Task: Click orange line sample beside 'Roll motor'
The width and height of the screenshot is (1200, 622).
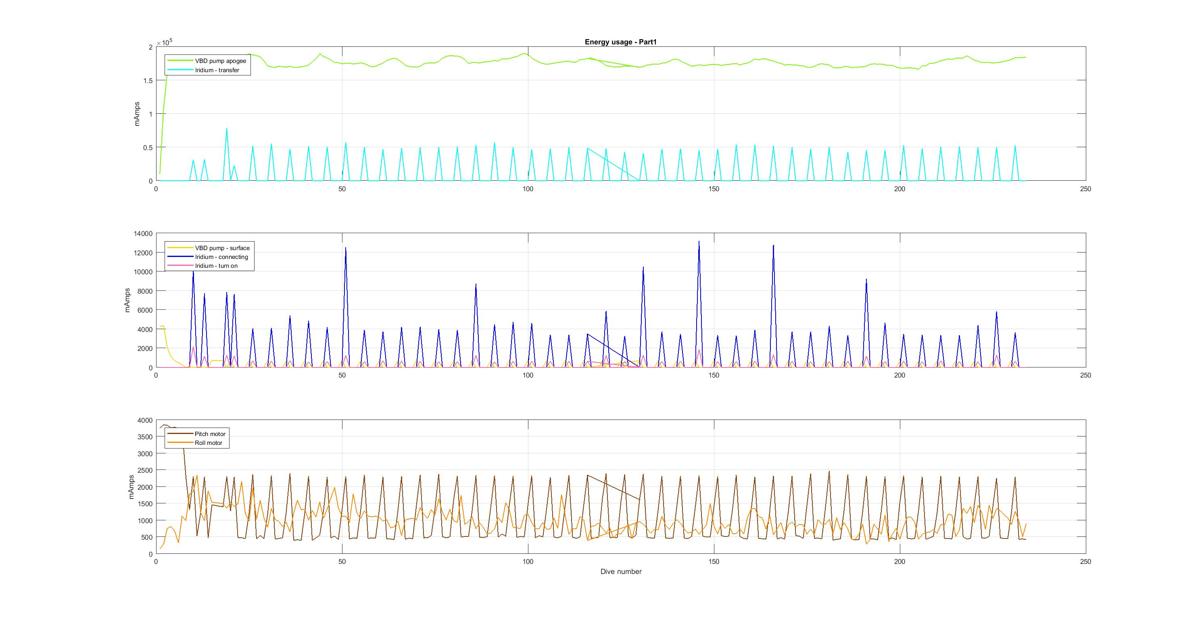Action: click(180, 443)
